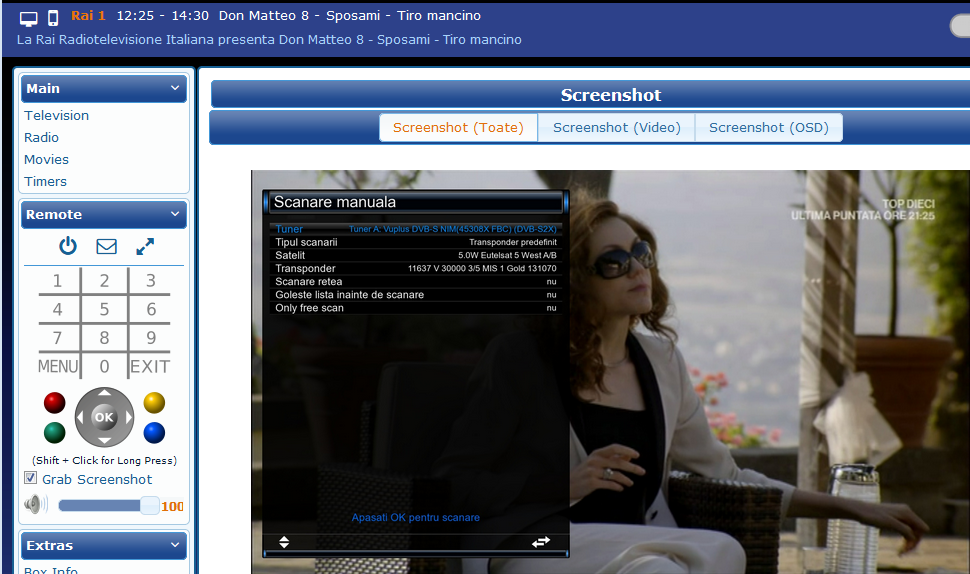
Task: Click the volume value 100
Action: point(172,507)
